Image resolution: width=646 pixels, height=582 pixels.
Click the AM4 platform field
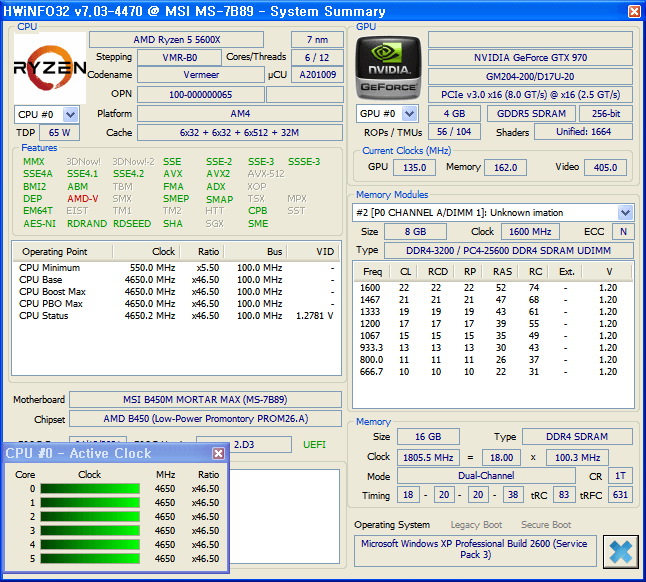pyautogui.click(x=240, y=114)
